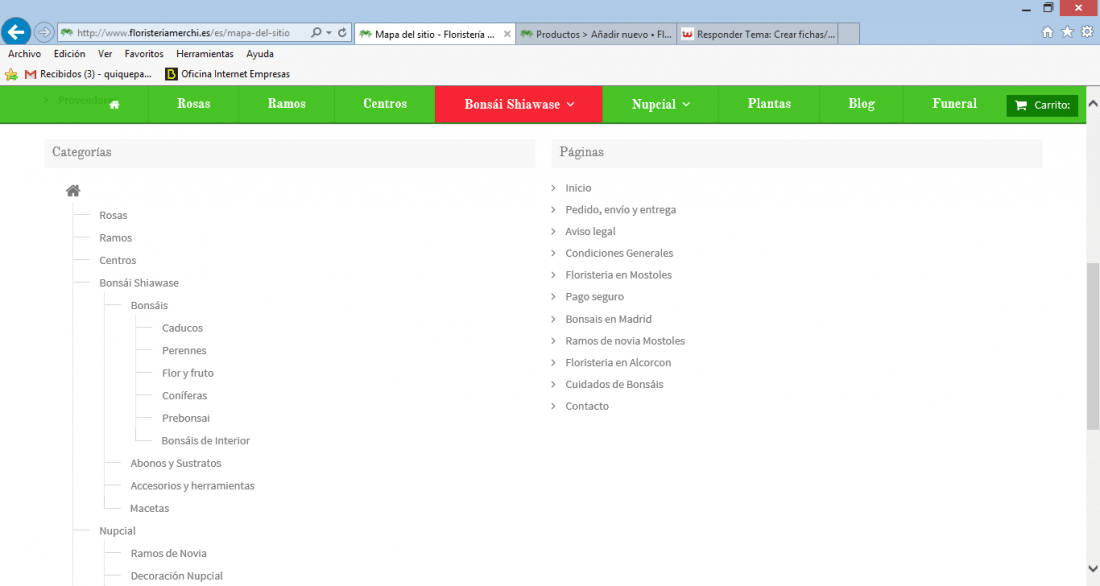The image size is (1100, 586).
Task: Open the browser Tools gear icon
Action: [1087, 32]
